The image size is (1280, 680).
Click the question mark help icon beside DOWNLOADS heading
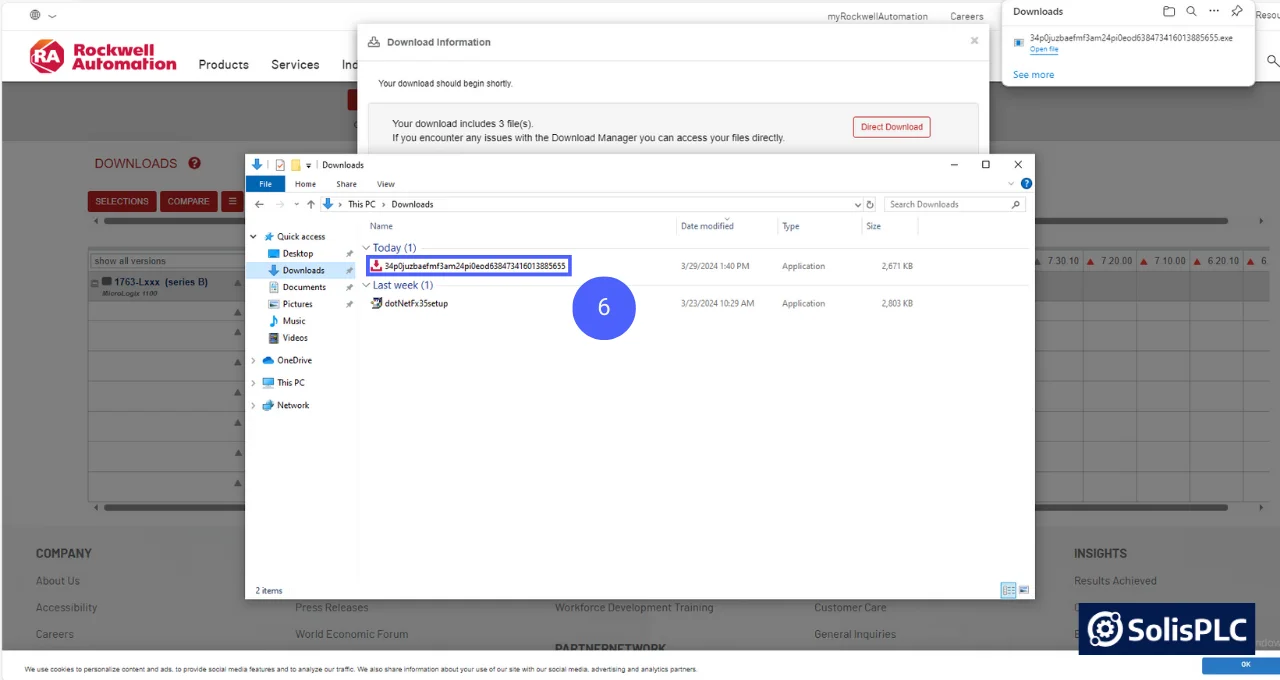coord(194,163)
